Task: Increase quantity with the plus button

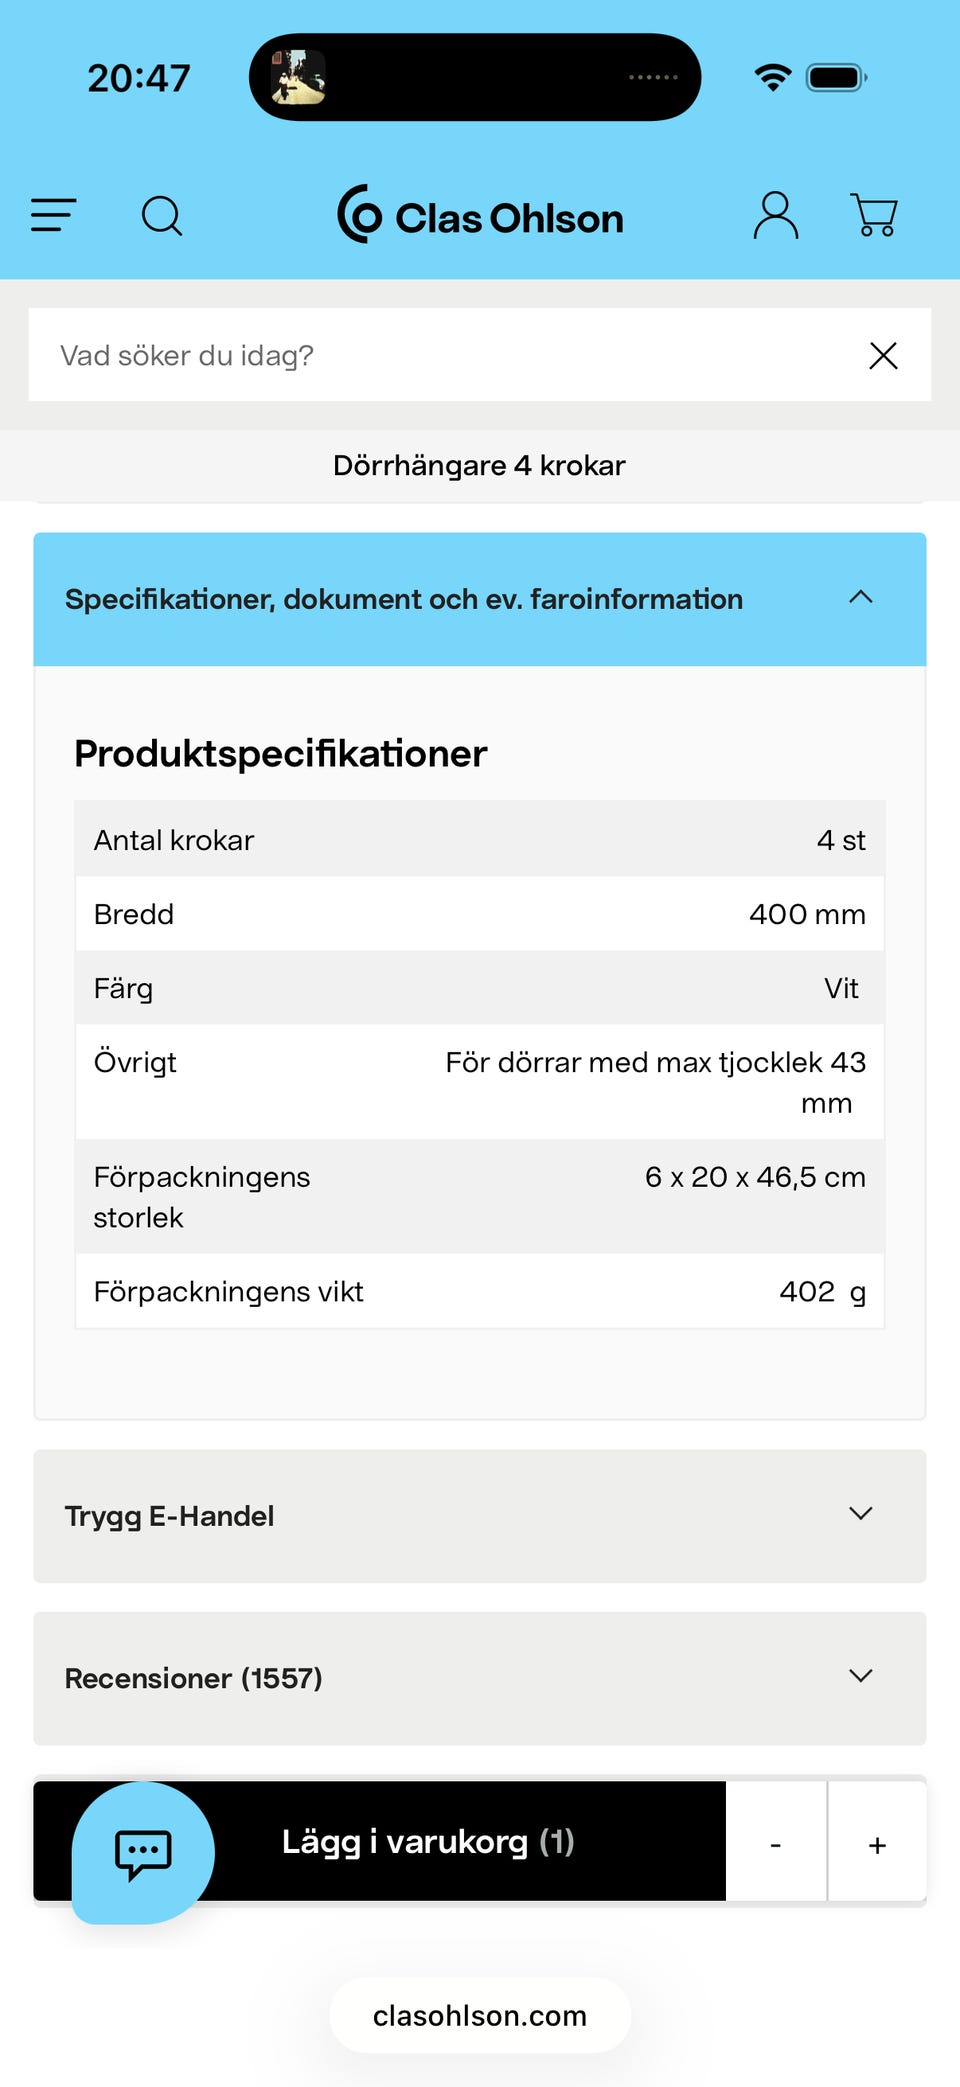Action: pos(877,1842)
